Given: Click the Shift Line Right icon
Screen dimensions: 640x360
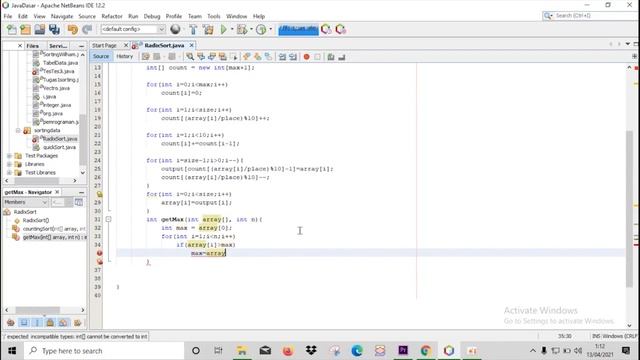Looking at the screenshot, I should click(x=293, y=57).
